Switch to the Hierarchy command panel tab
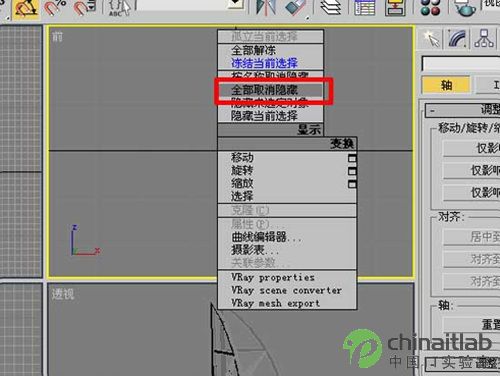Viewport: 500px width, 376px height. point(484,39)
